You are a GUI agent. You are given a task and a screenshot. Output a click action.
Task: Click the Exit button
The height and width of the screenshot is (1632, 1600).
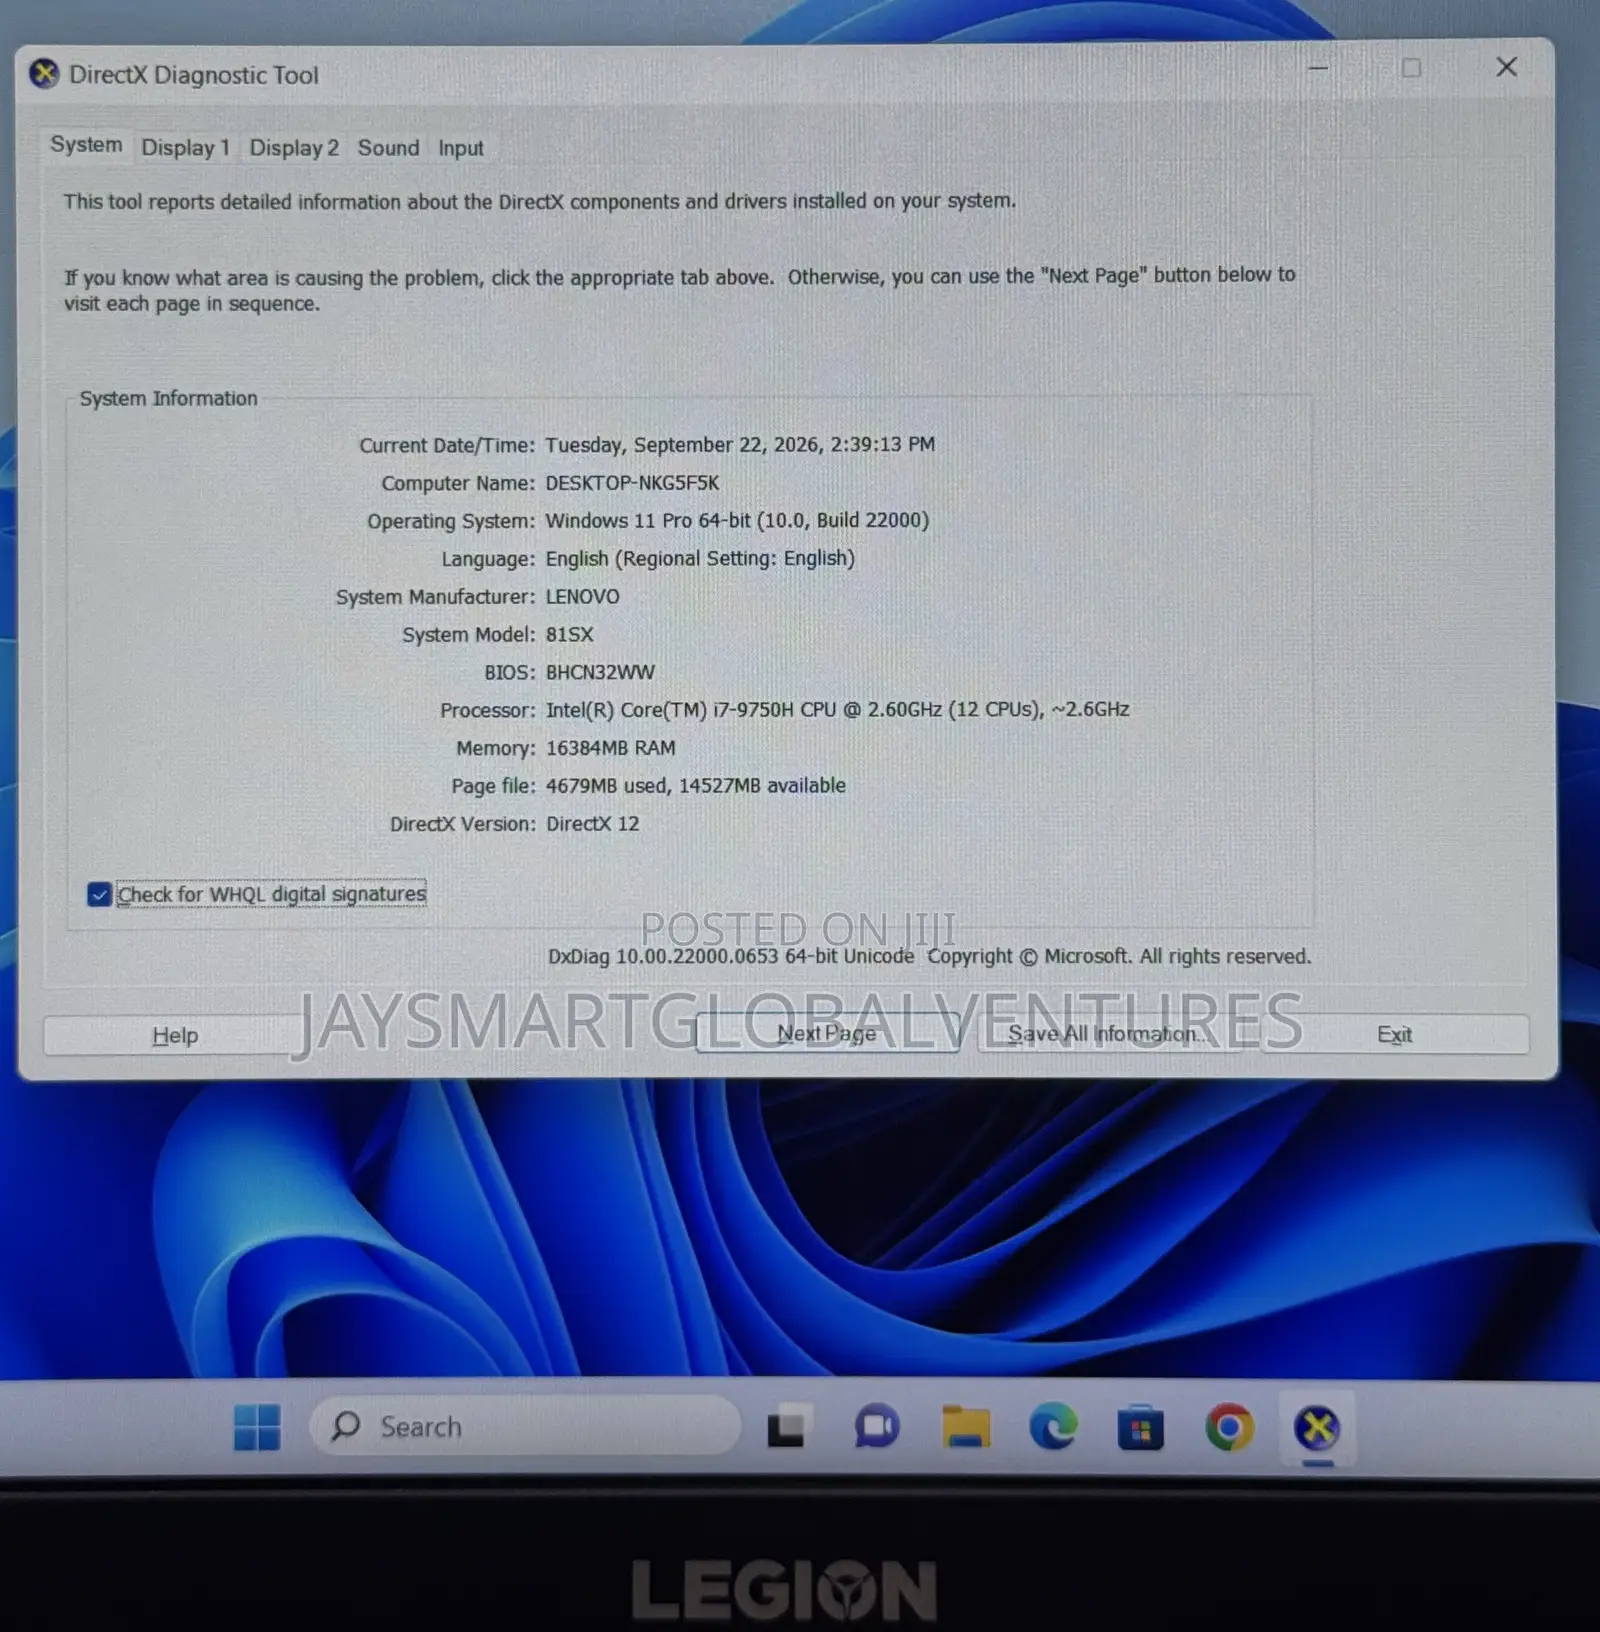click(x=1394, y=1034)
